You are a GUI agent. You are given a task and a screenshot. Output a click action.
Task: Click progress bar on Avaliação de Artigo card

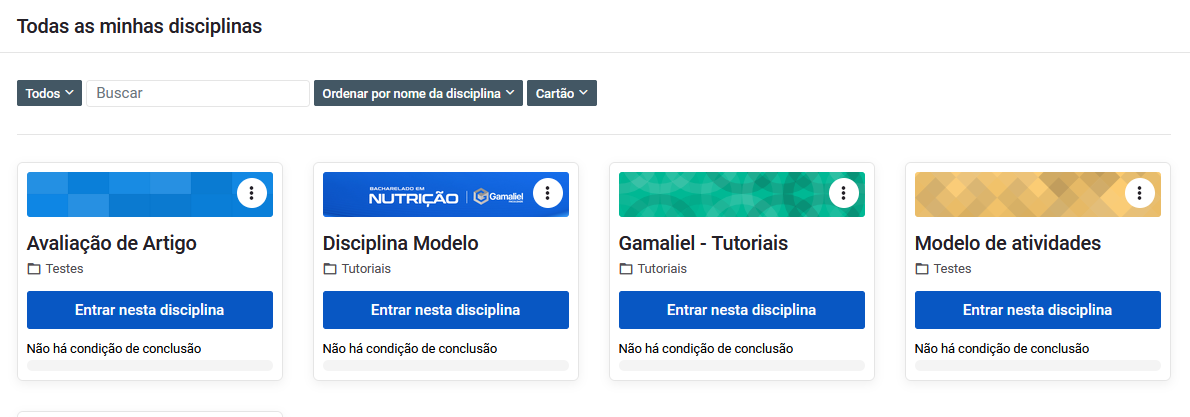150,365
